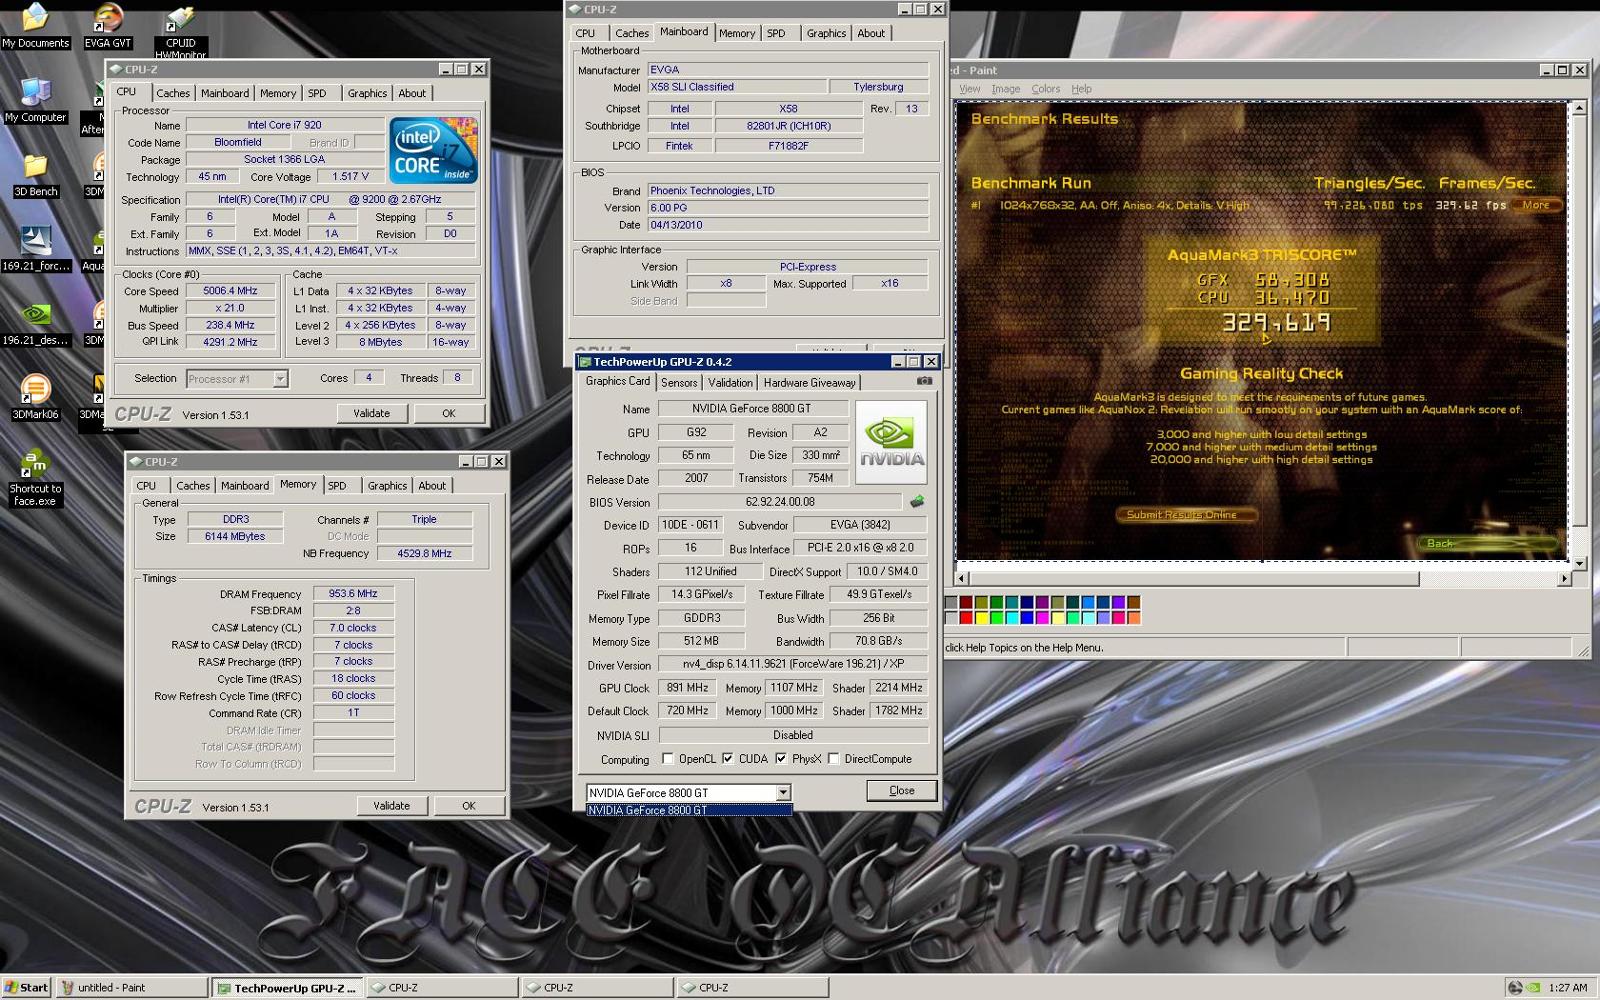Toggle the DirectCompute checkbox in GPU-Z
Screen dimensions: 1600x1000
(x=833, y=759)
